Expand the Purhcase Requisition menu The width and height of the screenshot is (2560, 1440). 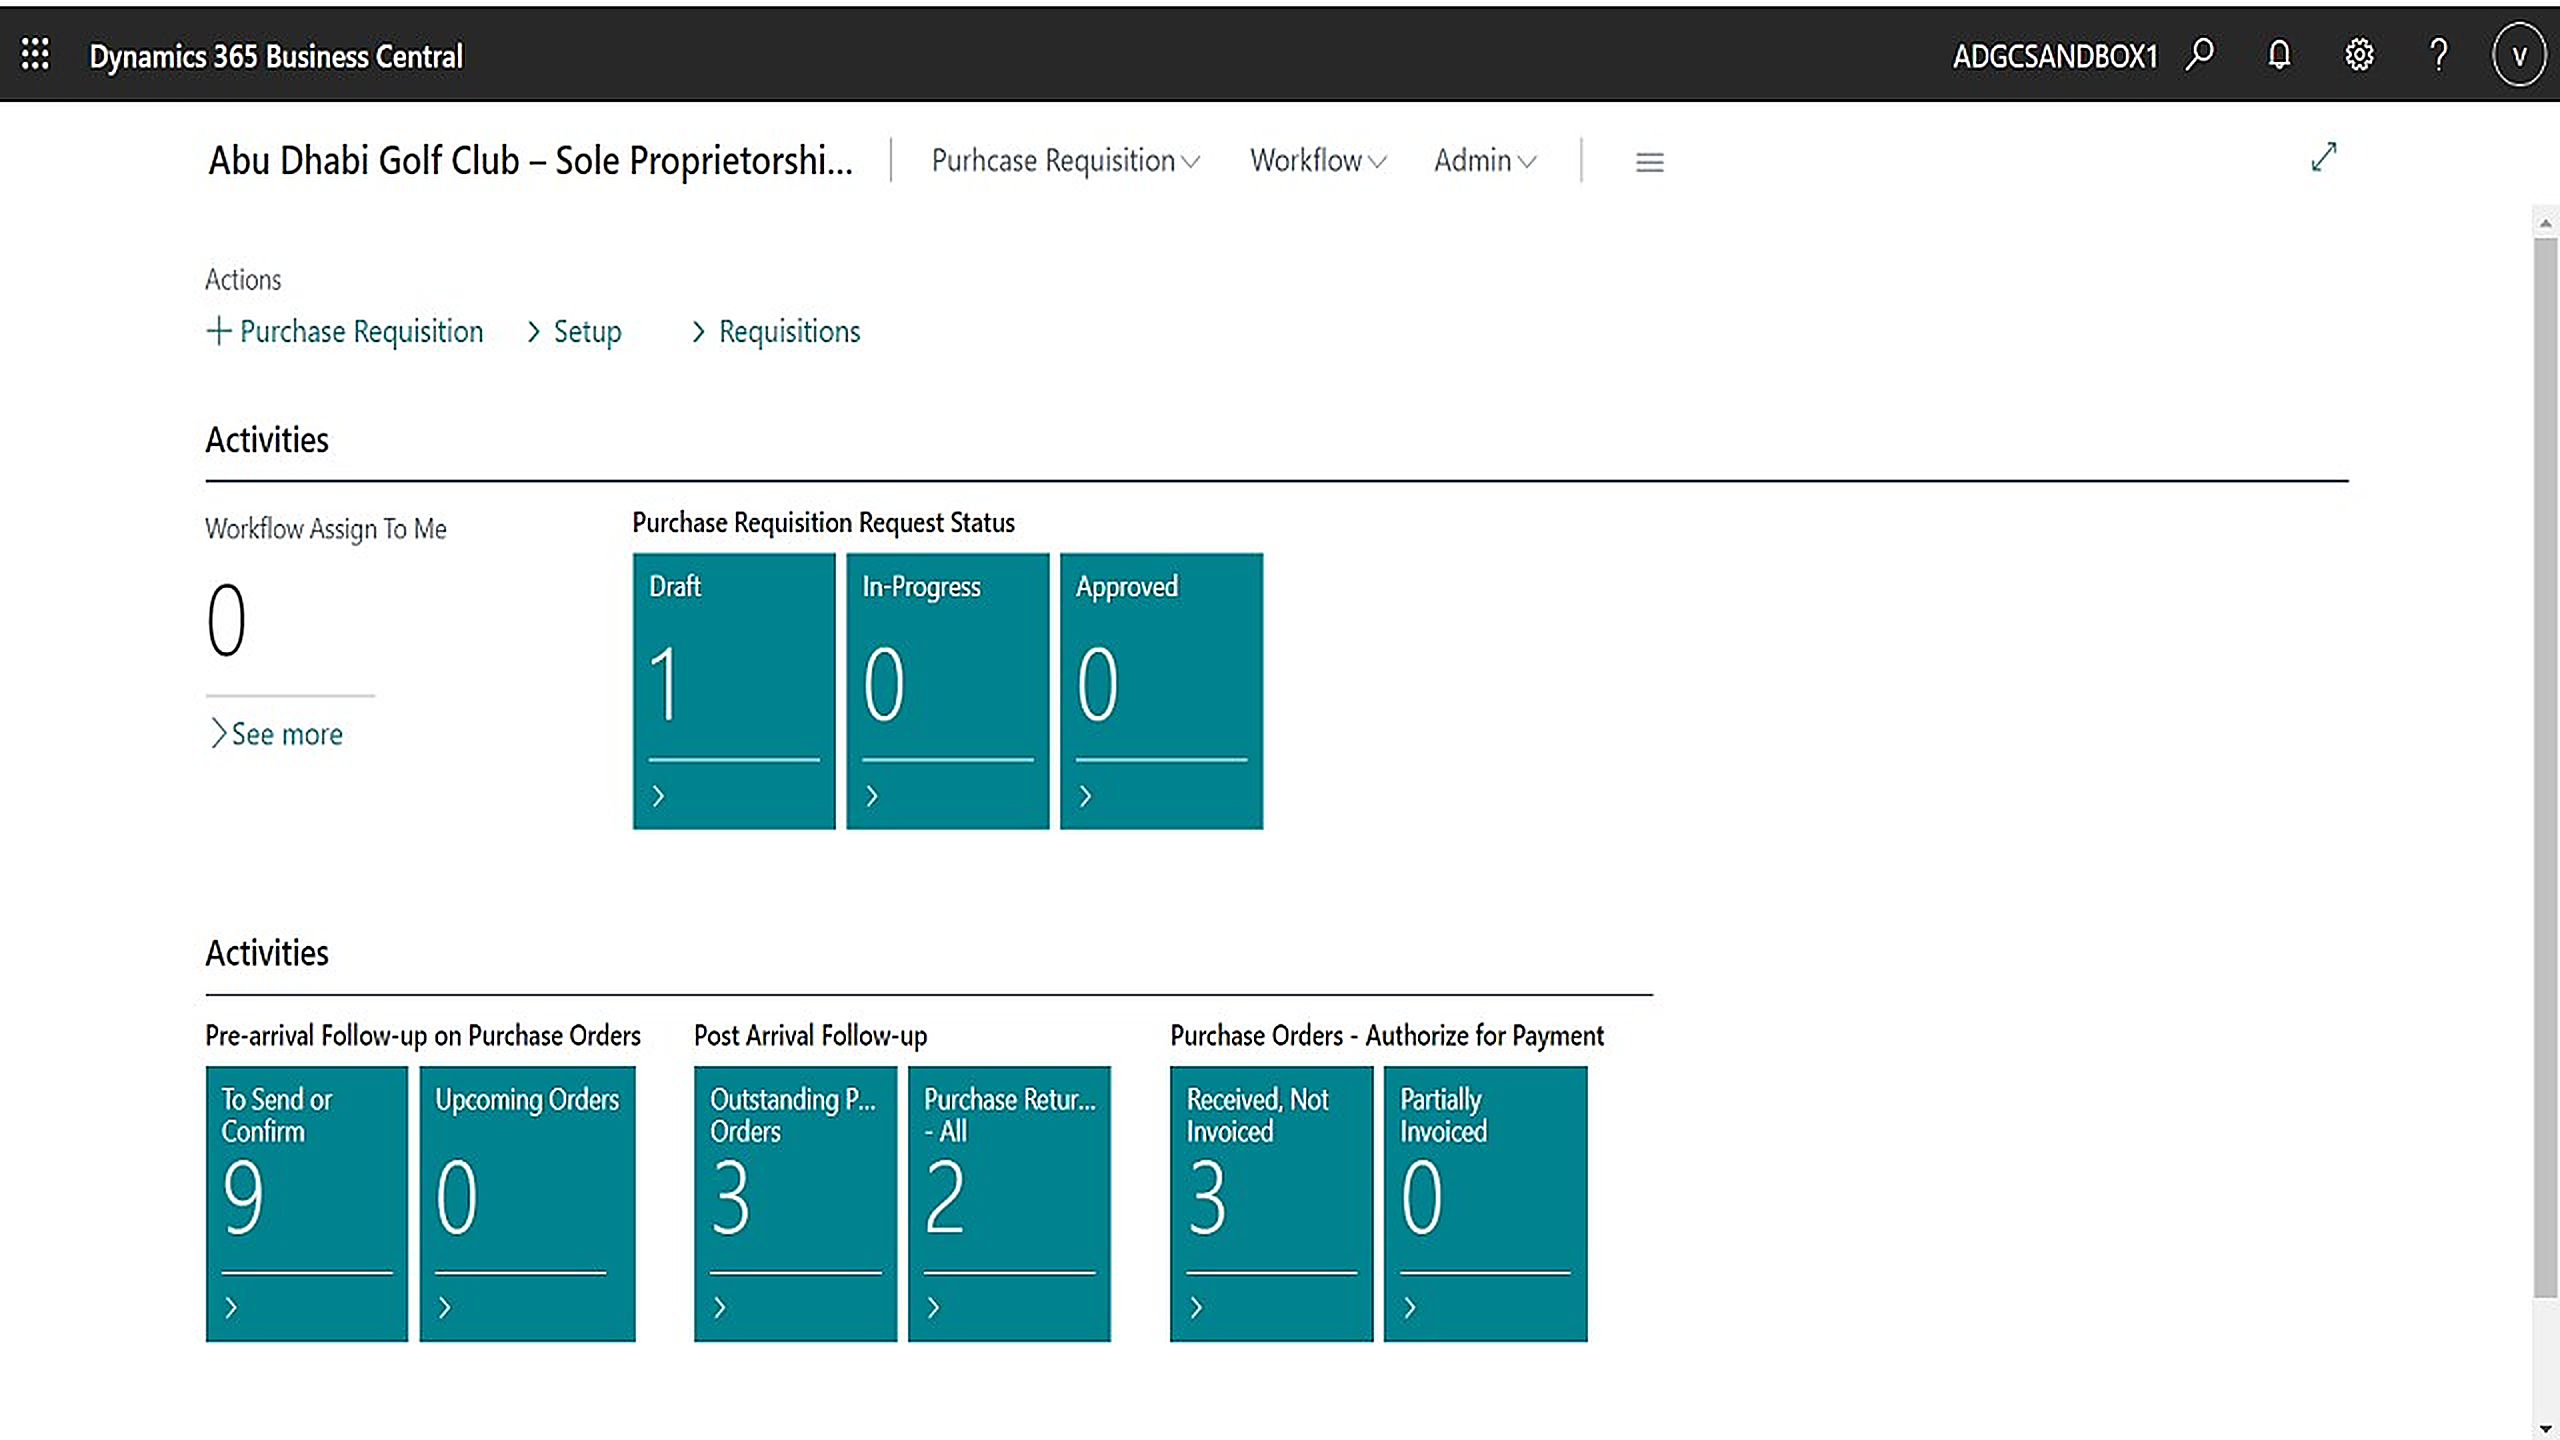click(x=1065, y=161)
